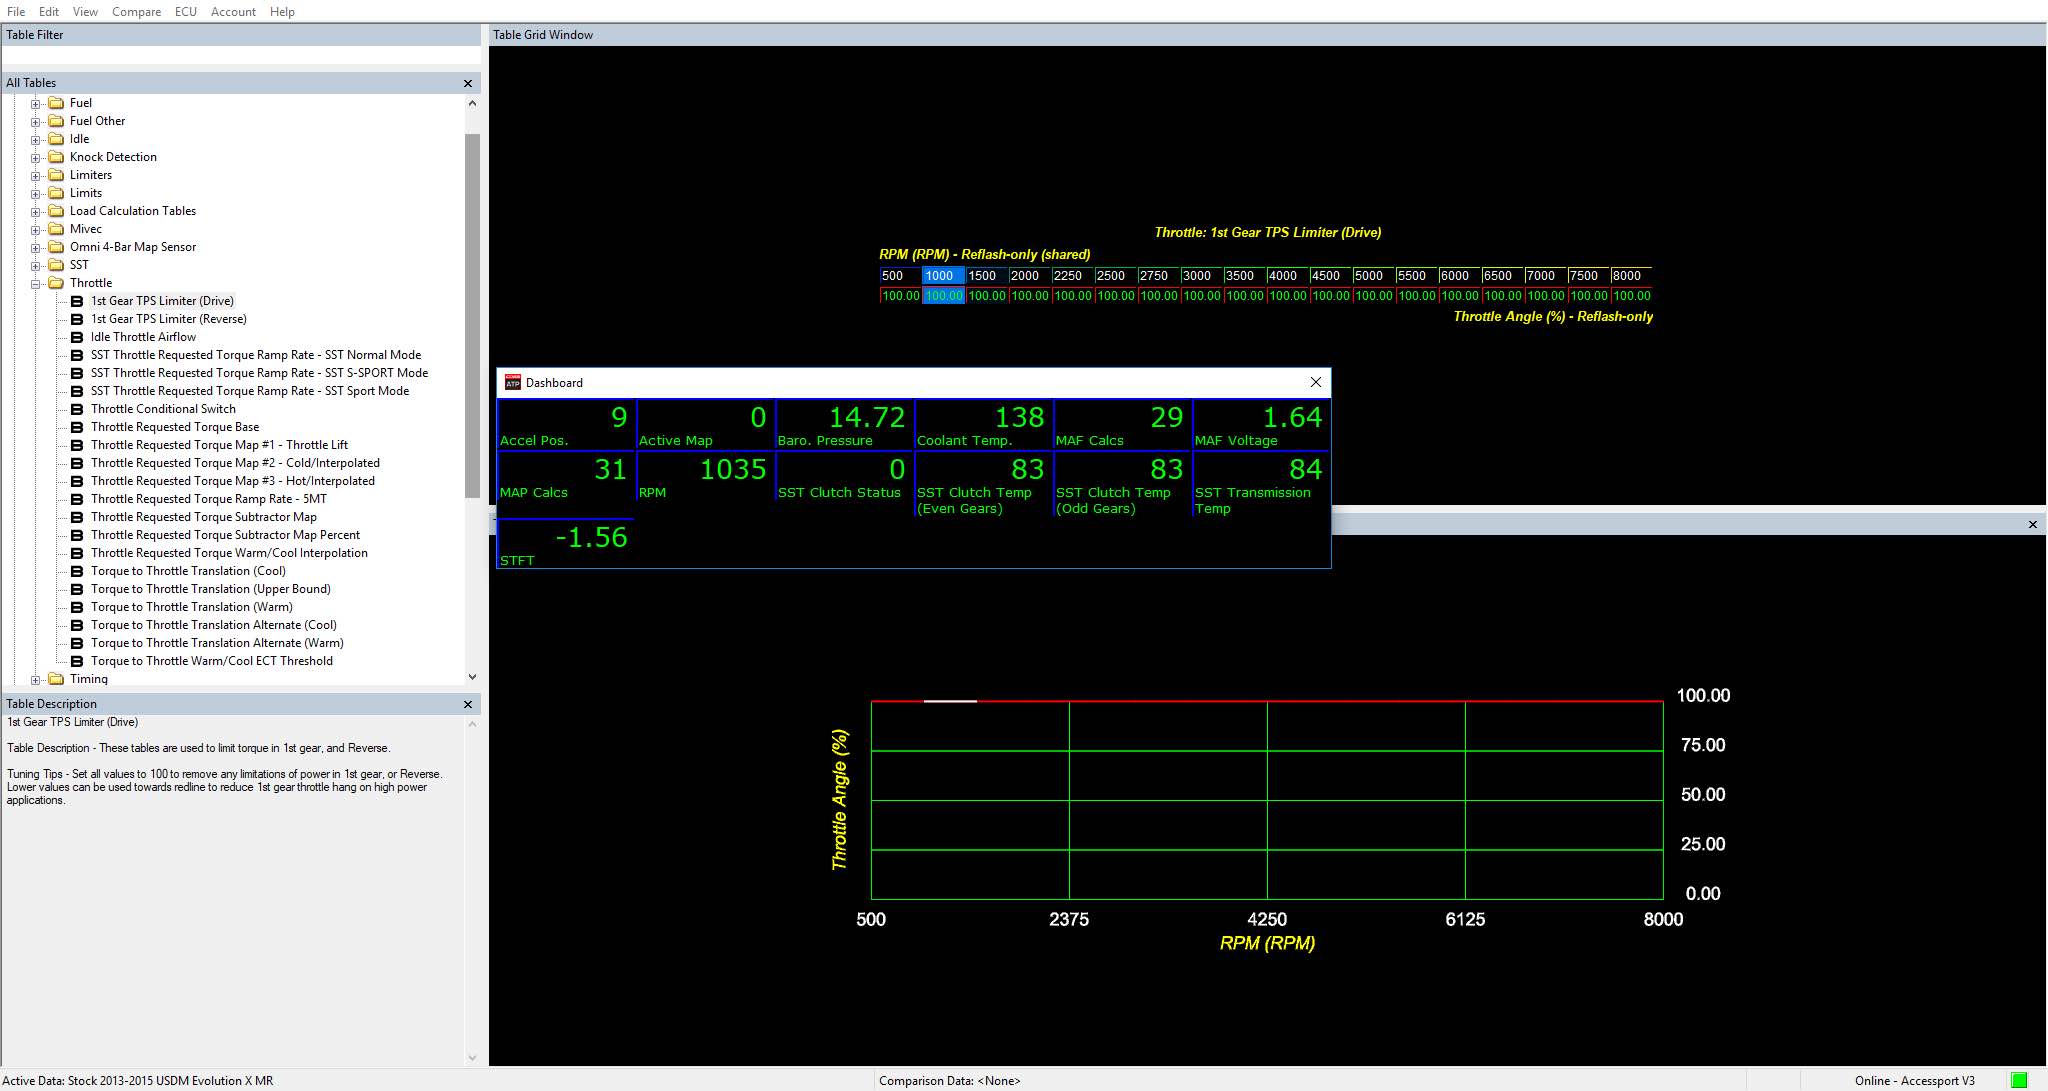The image size is (2048, 1091).
Task: Click the green online status indicator
Action: 2019,1080
